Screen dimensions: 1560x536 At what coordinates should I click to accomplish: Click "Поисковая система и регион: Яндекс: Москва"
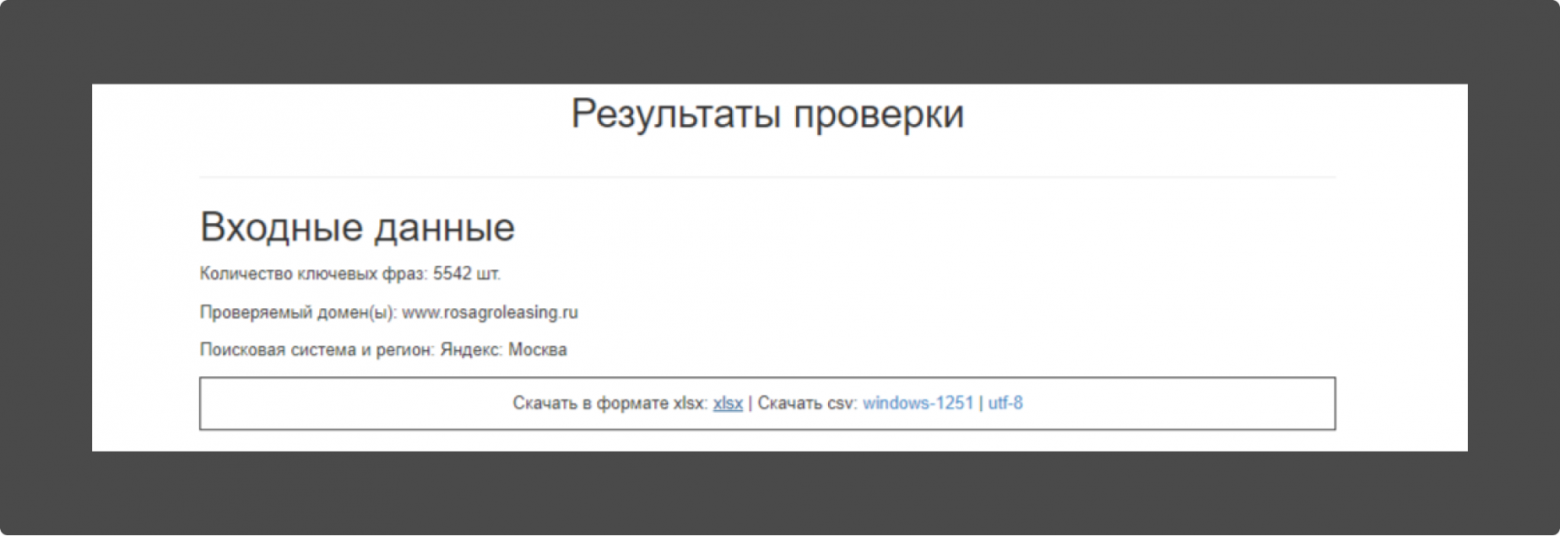tap(383, 350)
